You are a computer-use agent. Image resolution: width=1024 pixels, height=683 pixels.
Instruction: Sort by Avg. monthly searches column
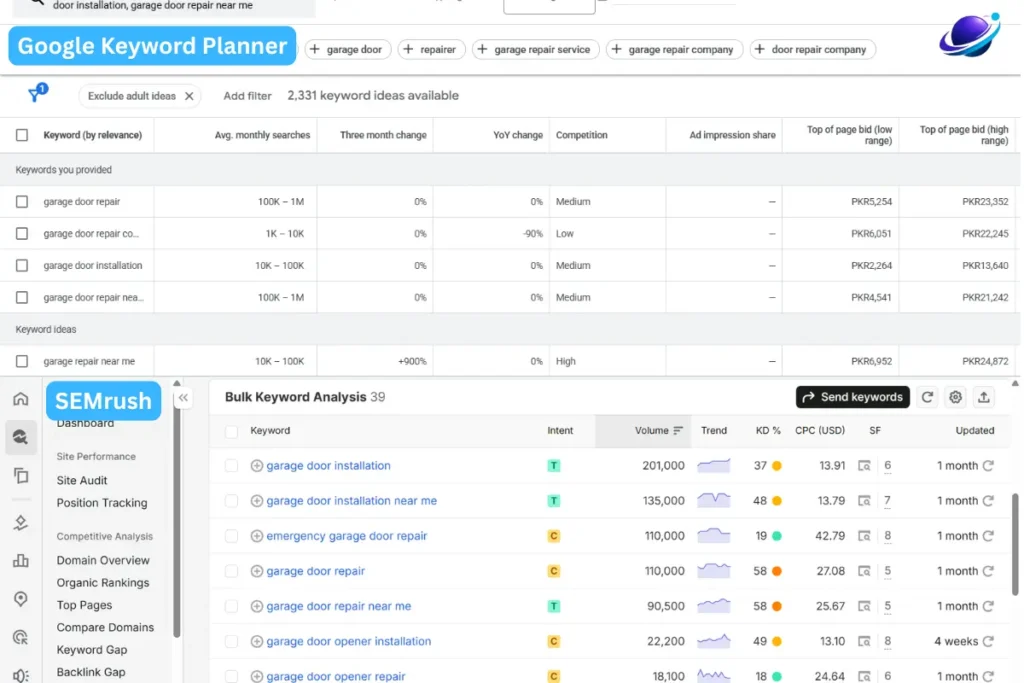pos(262,135)
